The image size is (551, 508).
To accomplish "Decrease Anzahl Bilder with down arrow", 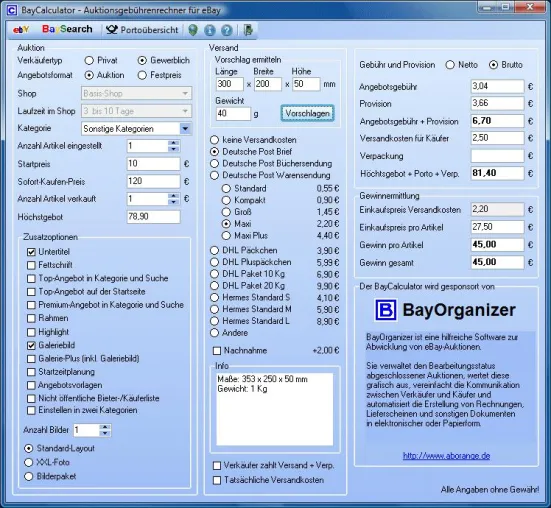I will point(105,434).
